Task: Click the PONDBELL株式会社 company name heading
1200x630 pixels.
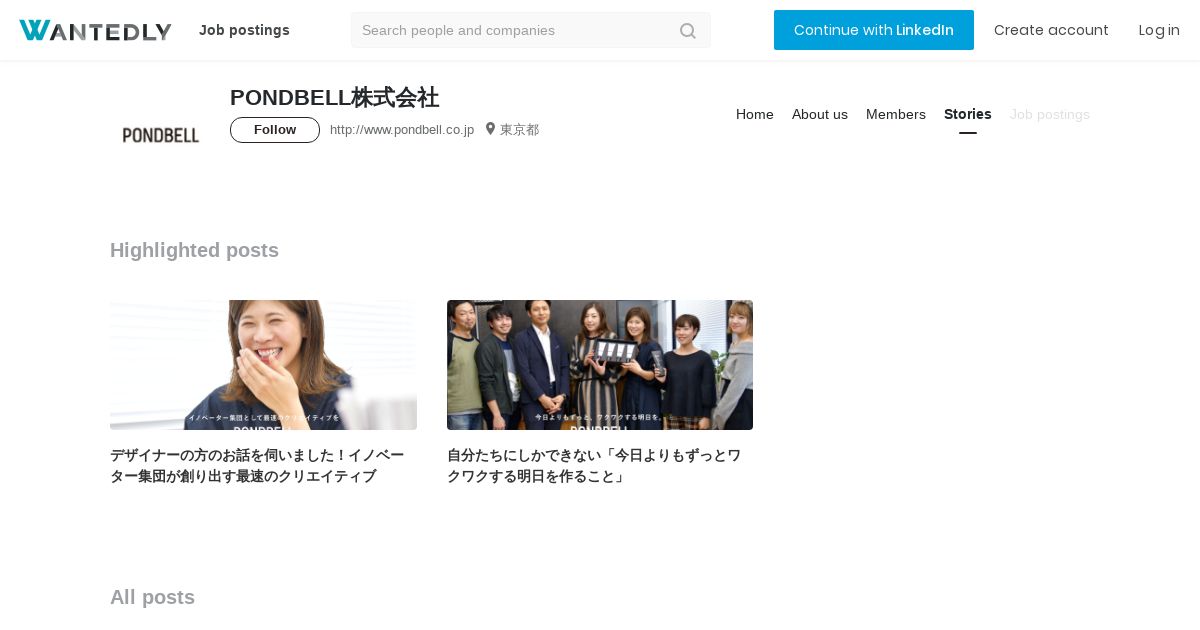Action: pos(334,97)
